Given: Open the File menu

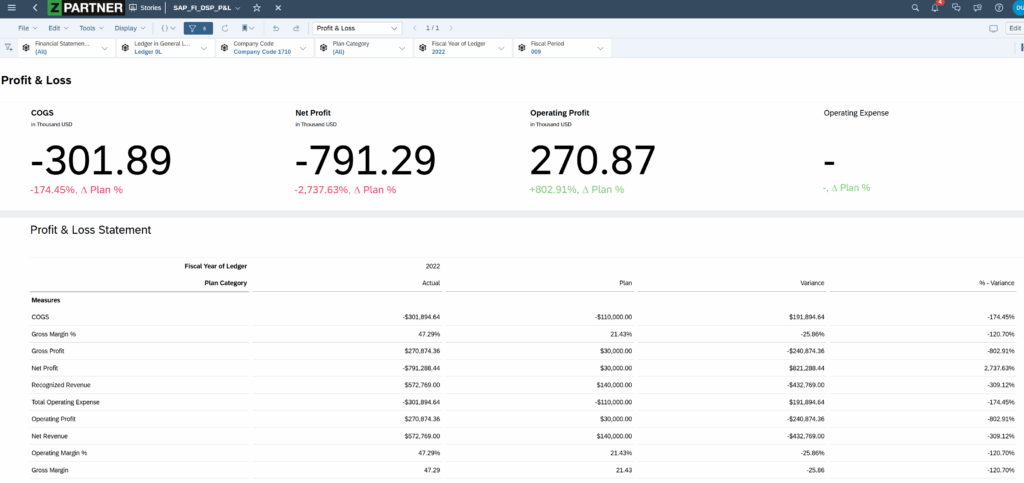Looking at the screenshot, I should 27,28.
